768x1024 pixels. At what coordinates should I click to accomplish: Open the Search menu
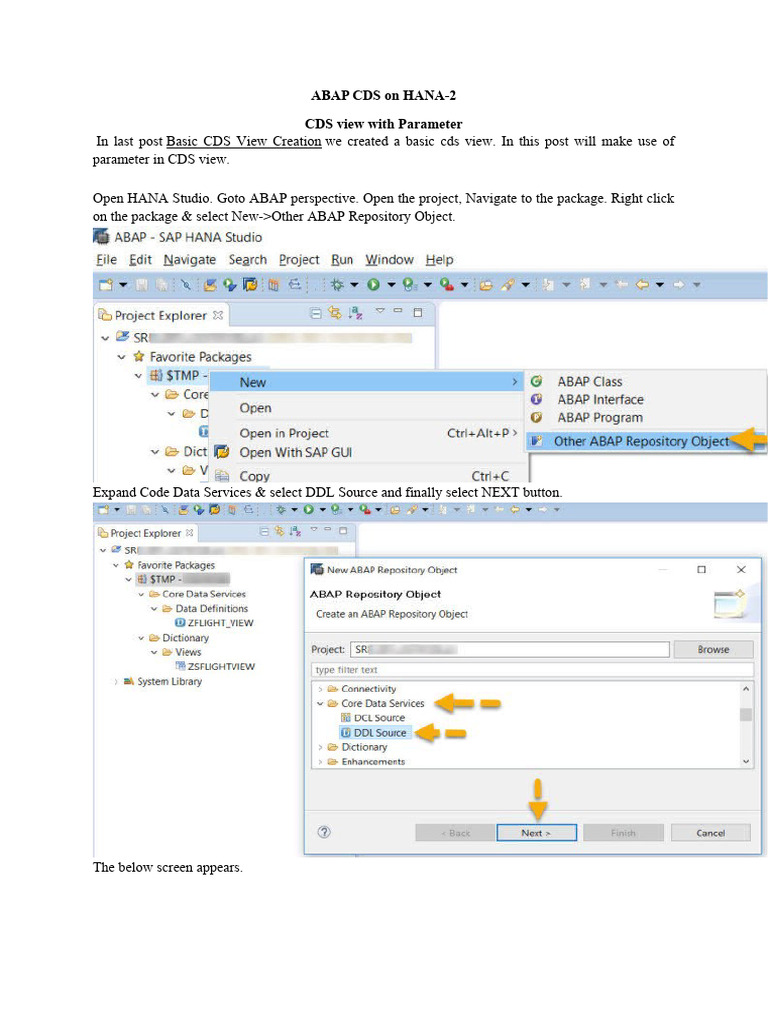pyautogui.click(x=248, y=260)
